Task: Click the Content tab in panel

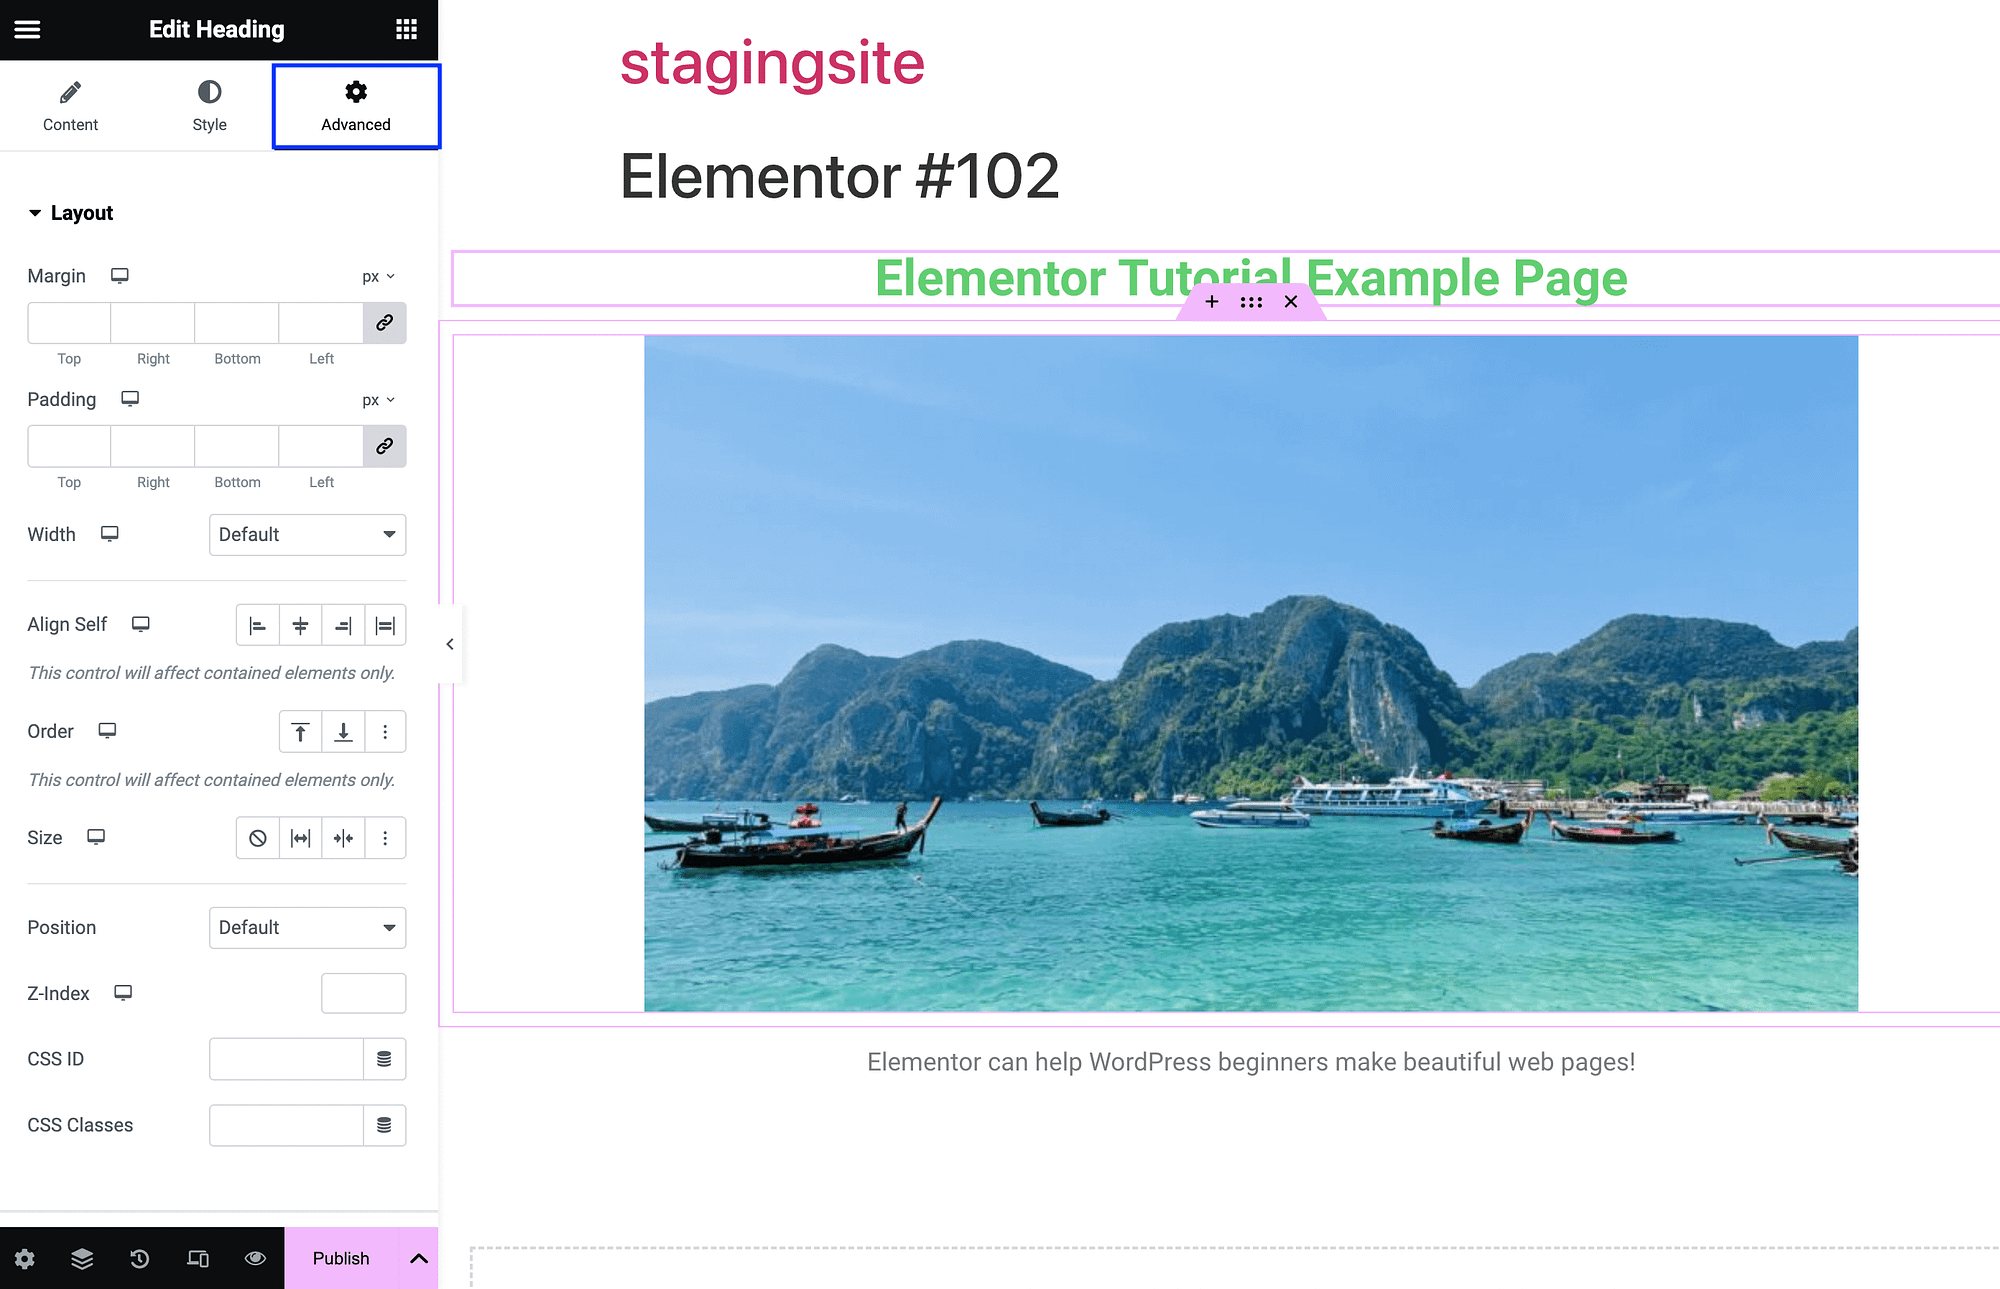Action: (69, 104)
